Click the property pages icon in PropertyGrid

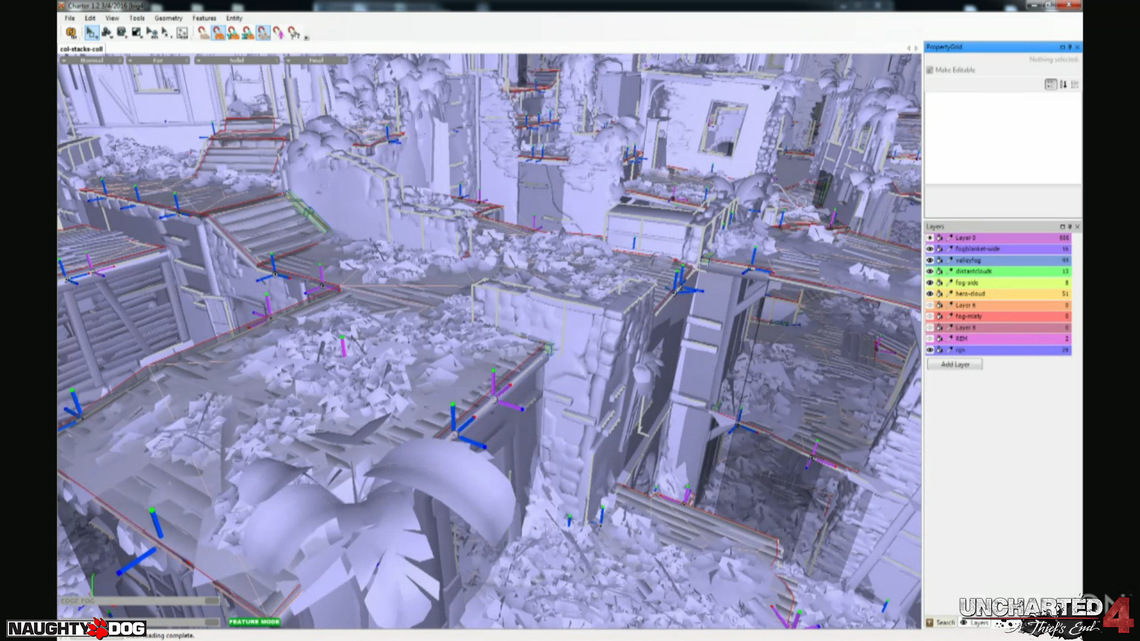(x=1075, y=85)
